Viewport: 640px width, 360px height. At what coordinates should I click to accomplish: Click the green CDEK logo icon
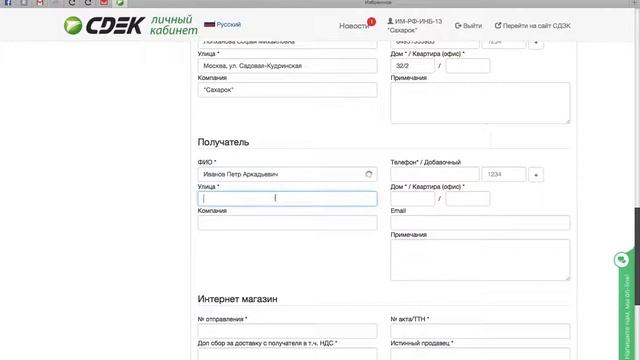click(x=73, y=25)
